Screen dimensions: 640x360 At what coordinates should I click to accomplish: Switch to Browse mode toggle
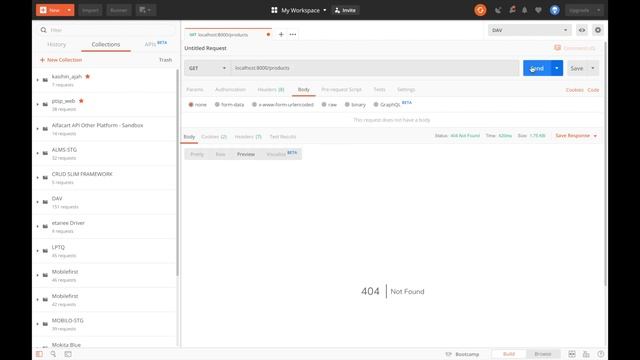pos(542,354)
